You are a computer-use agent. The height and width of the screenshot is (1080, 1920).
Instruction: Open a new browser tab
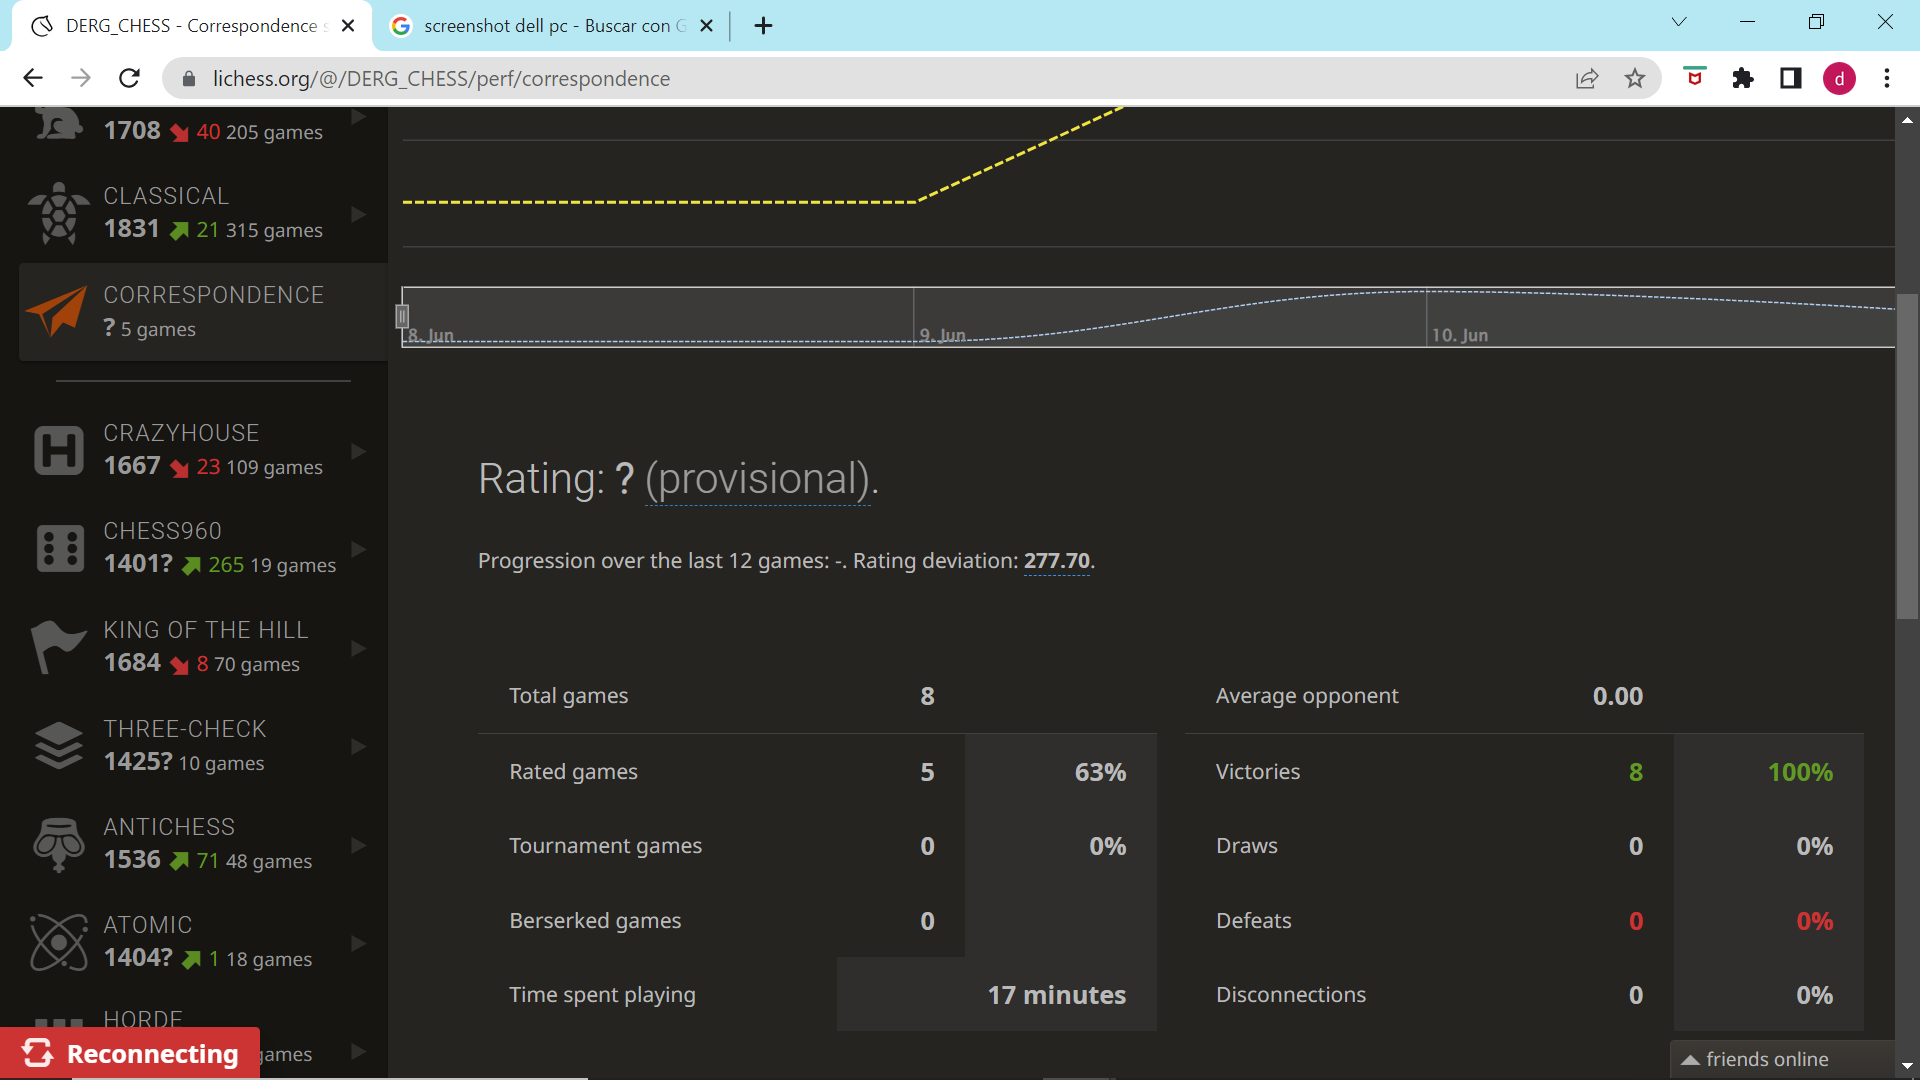click(x=763, y=26)
